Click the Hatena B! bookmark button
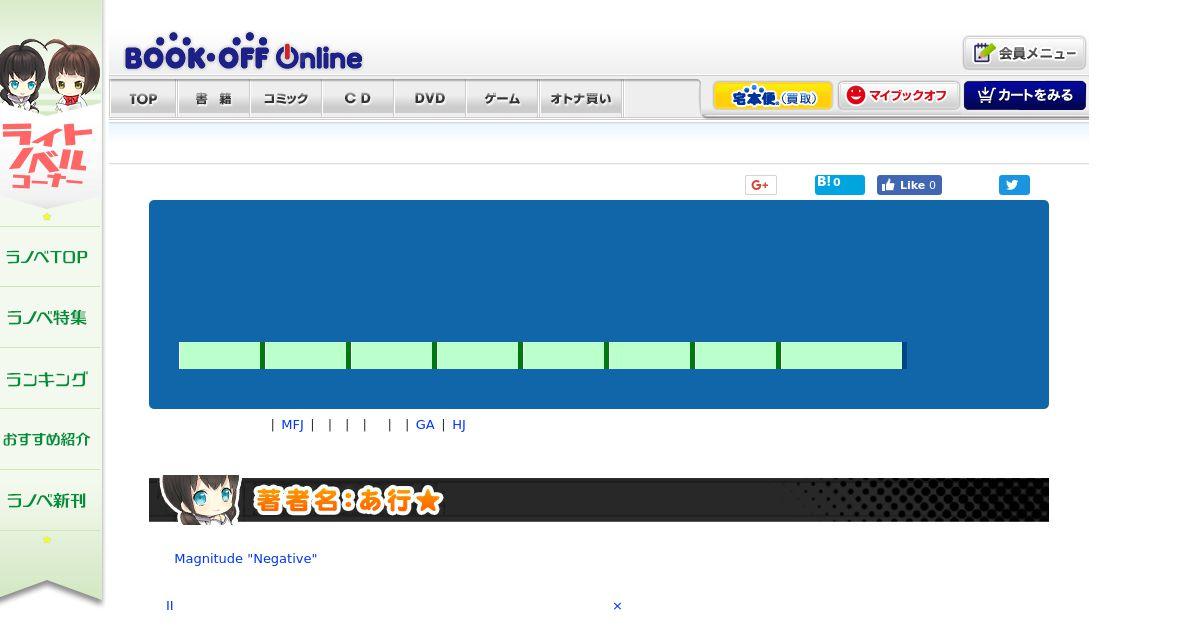The width and height of the screenshot is (1200, 630). 839,184
